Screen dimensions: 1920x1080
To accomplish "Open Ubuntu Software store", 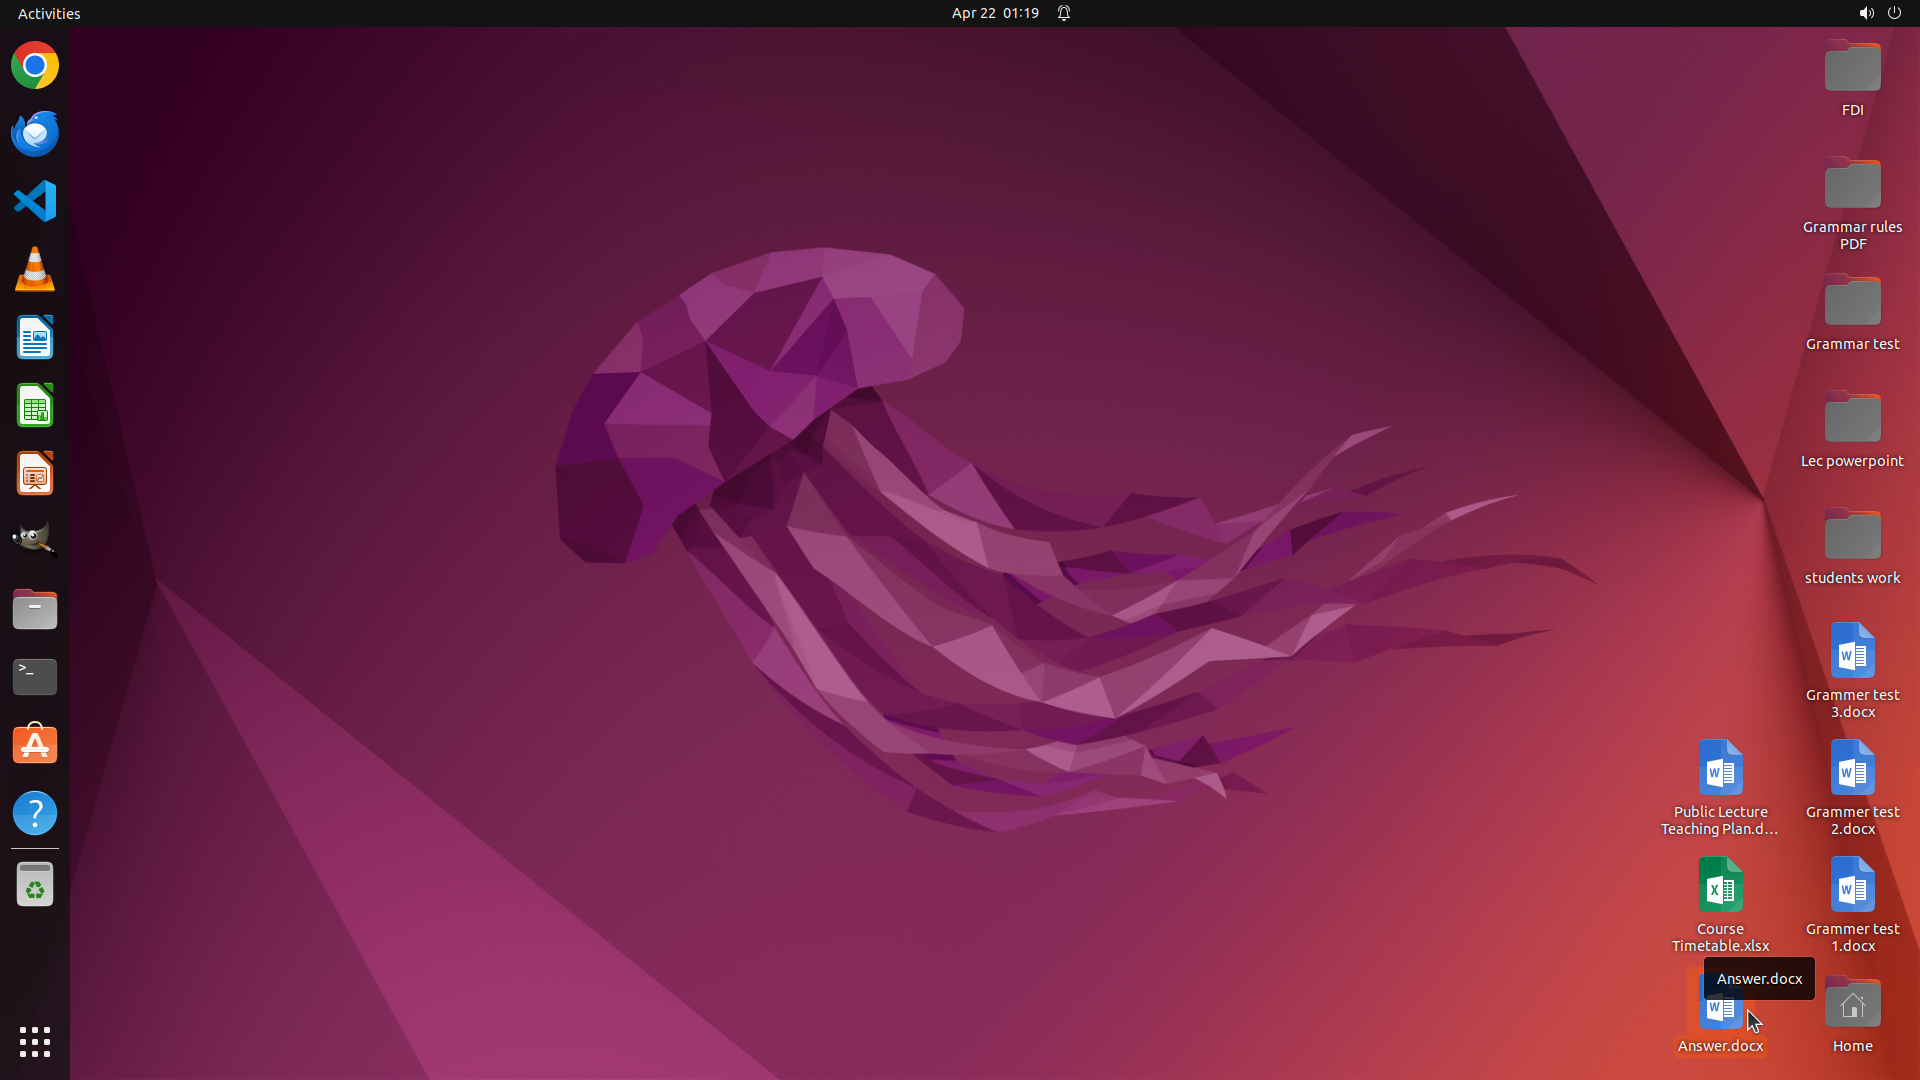I will coord(35,745).
